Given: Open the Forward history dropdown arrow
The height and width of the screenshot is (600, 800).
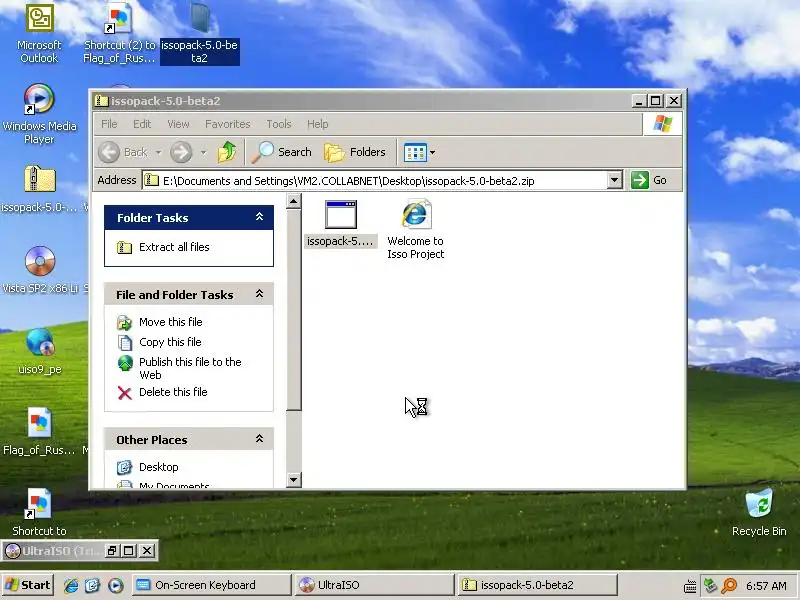Looking at the screenshot, I should click(x=203, y=152).
